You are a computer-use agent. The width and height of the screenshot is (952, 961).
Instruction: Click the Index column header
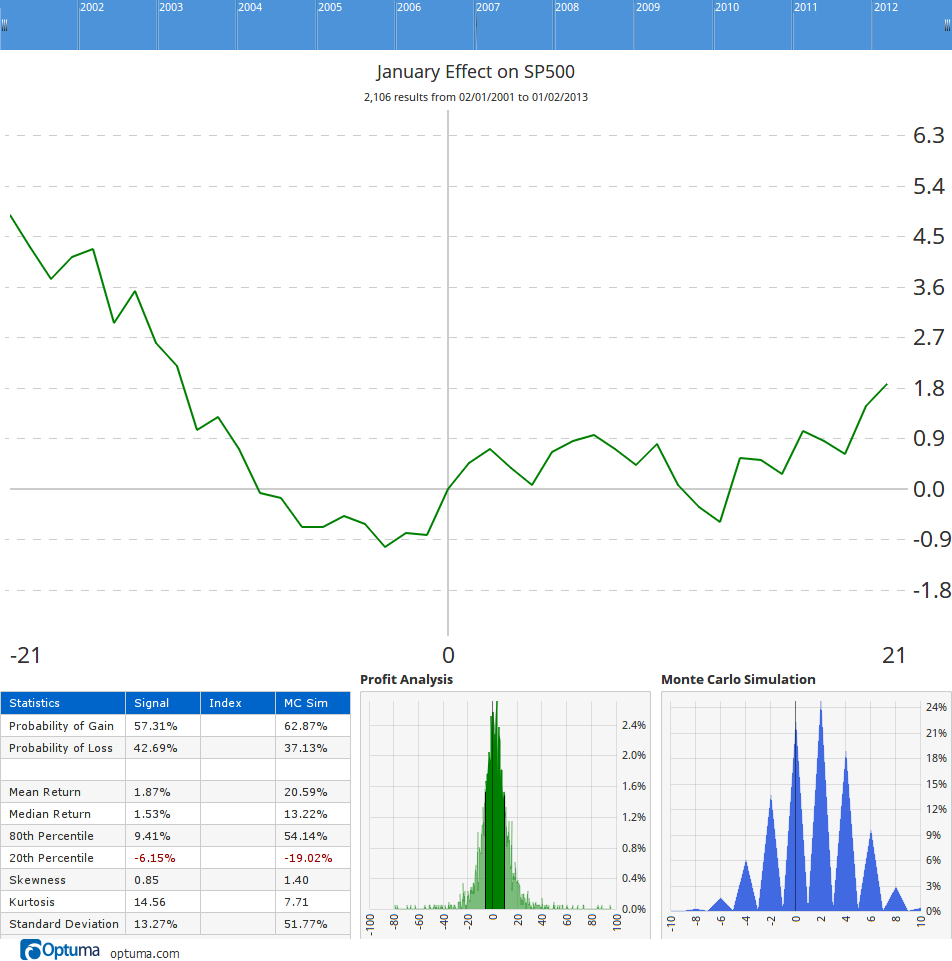[238, 703]
